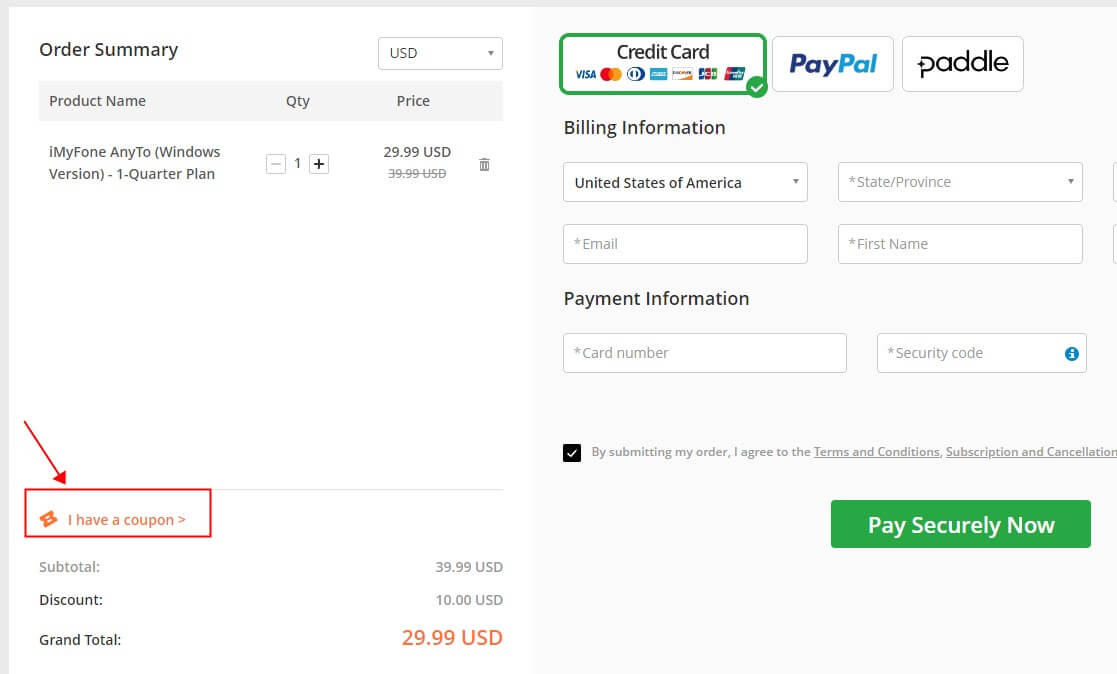
Task: Click the Pay Securely Now button
Action: tap(960, 524)
